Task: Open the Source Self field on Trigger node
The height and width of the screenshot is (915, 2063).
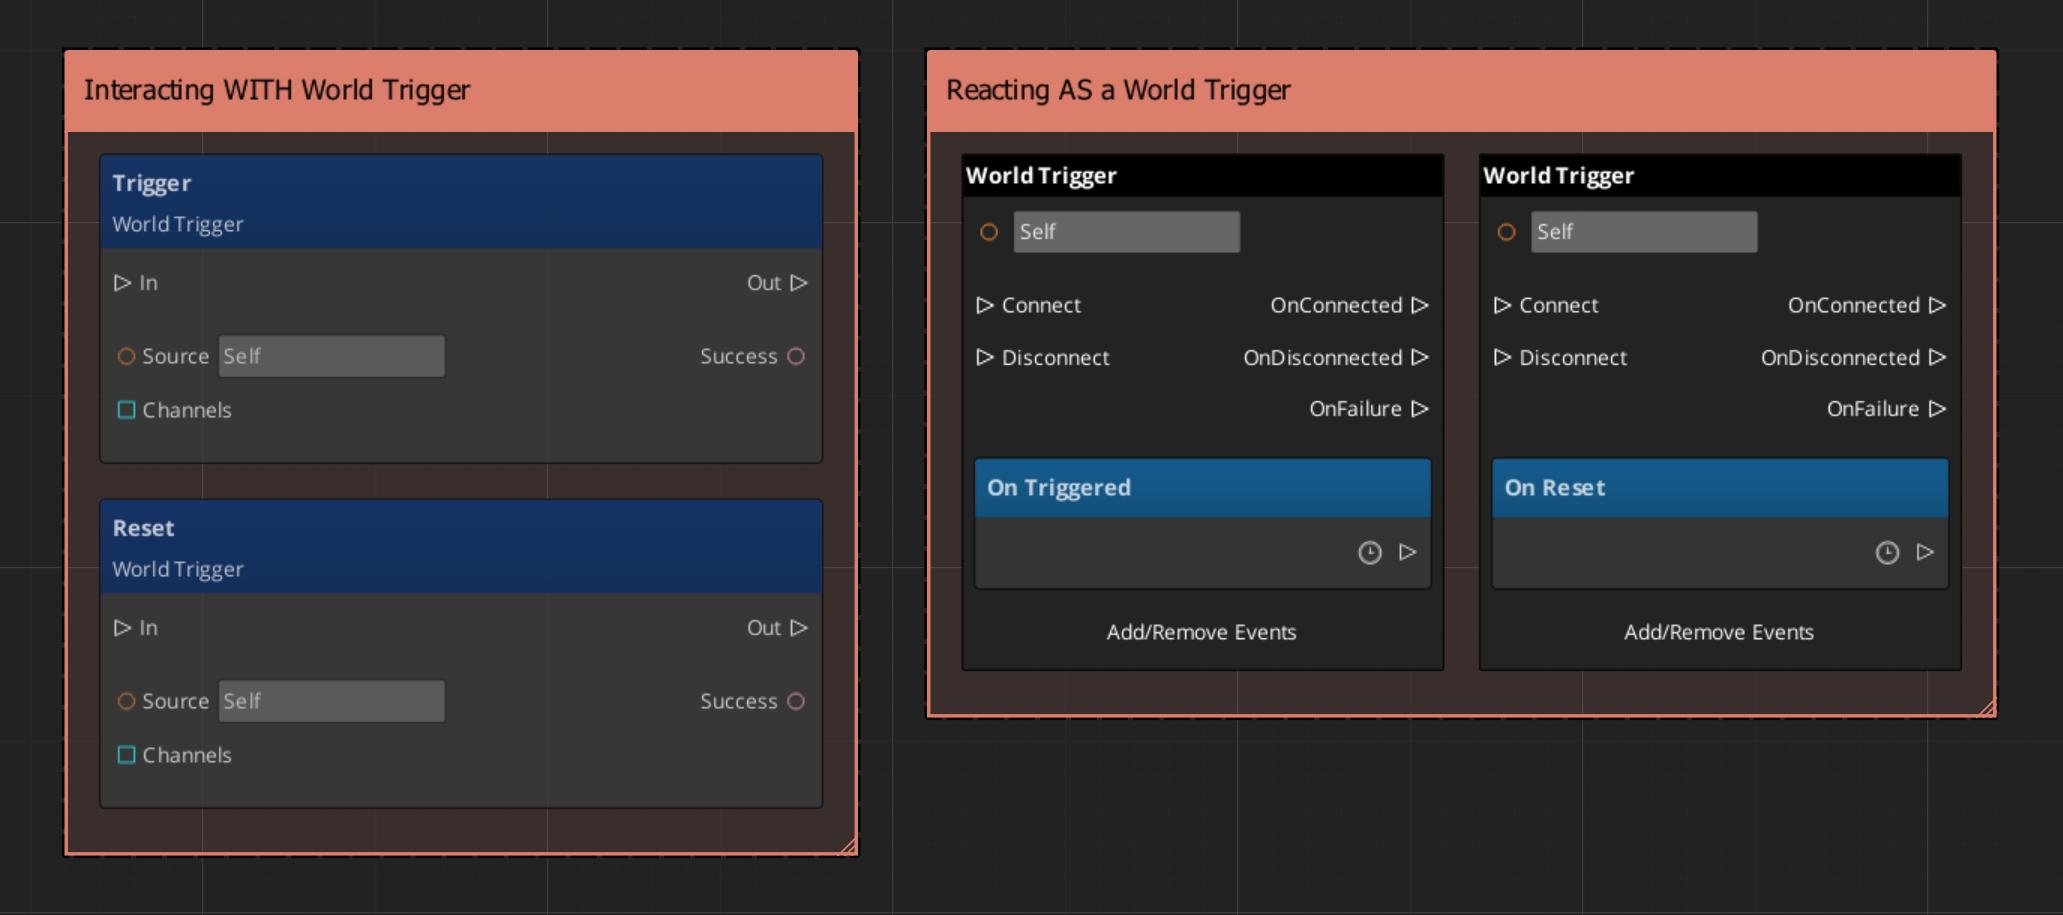Action: tap(331, 357)
